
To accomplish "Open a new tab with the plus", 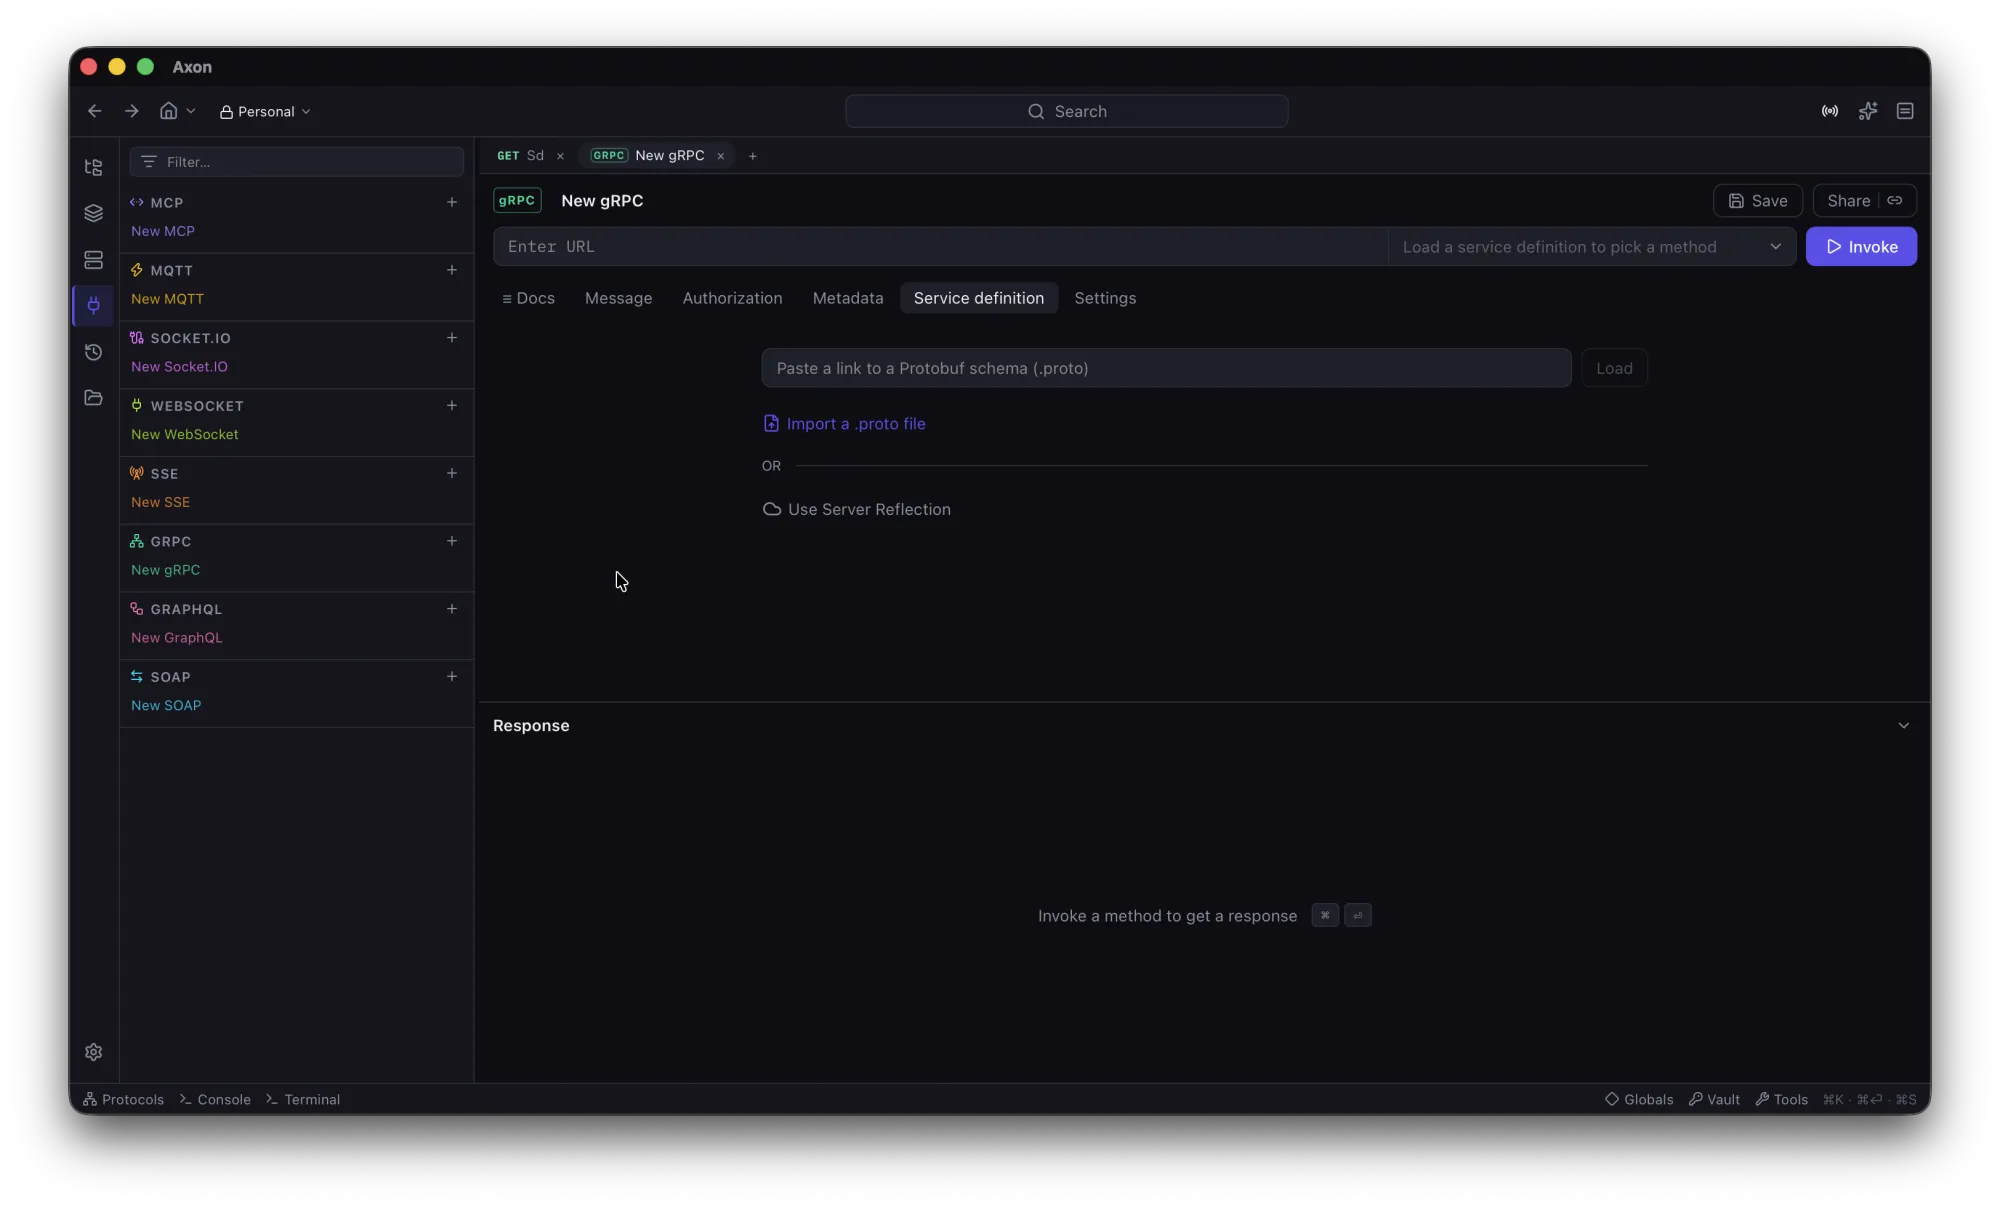I will click(753, 156).
